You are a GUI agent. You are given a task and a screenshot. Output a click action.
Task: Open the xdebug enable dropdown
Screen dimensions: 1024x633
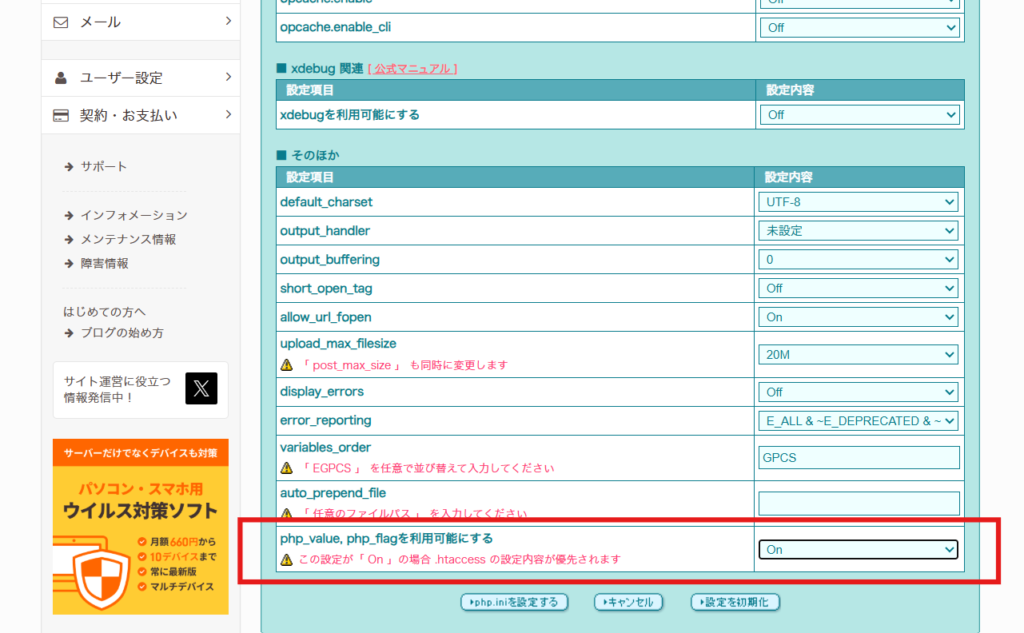(858, 115)
